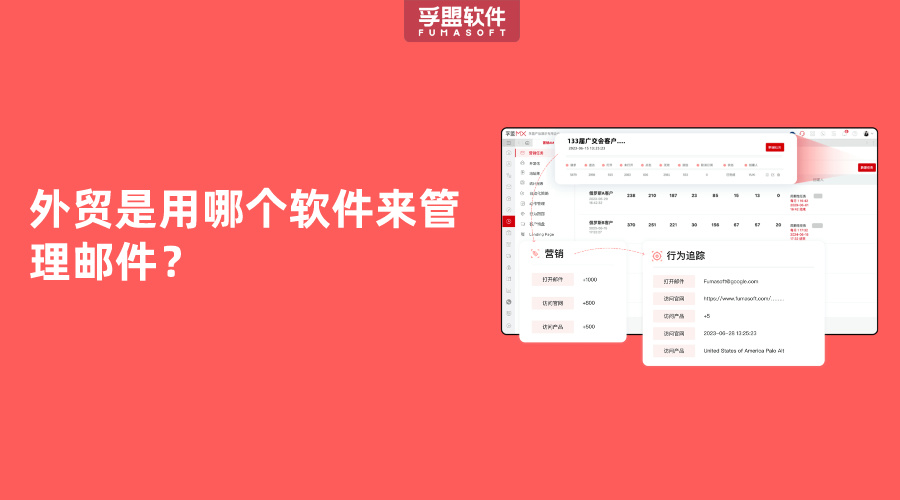Viewport: 900px width, 500px height.
Task: Open the https://www.fumasoft.com link
Action: pos(744,299)
